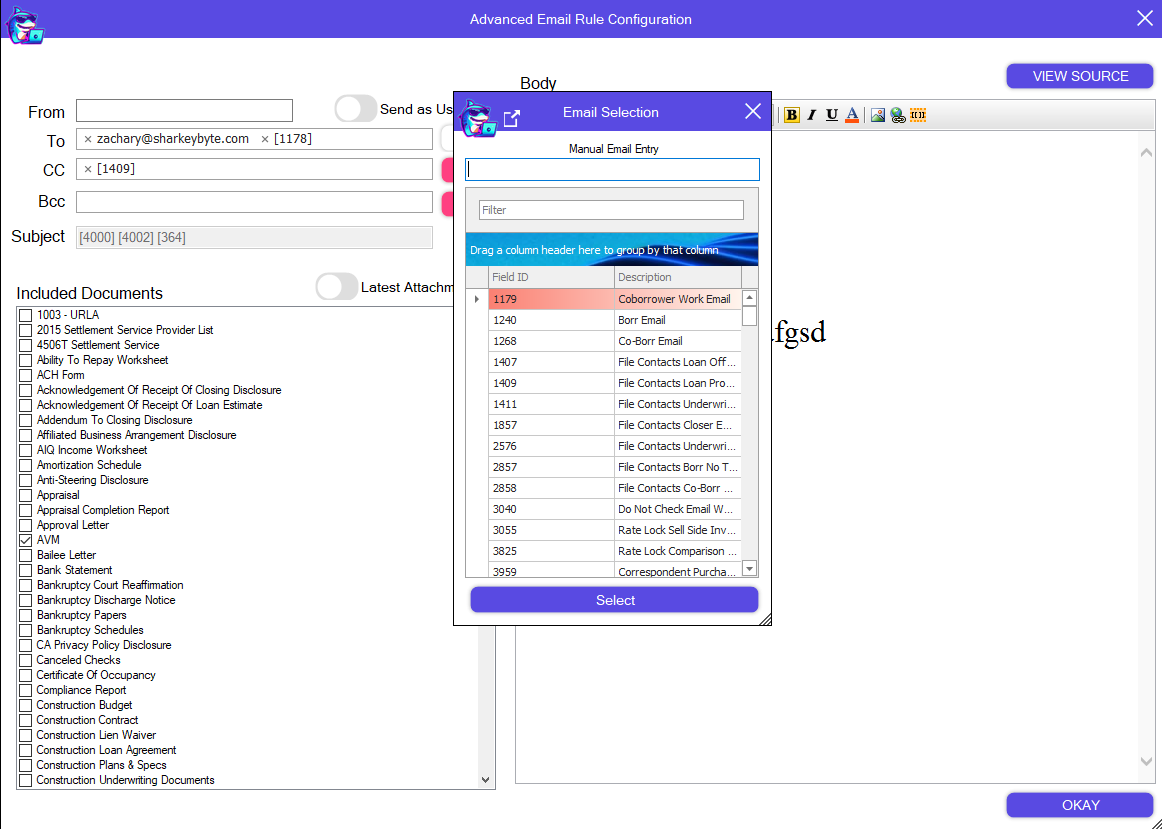
Task: Uncheck the AVM document checkbox
Action: pyautogui.click(x=26, y=540)
